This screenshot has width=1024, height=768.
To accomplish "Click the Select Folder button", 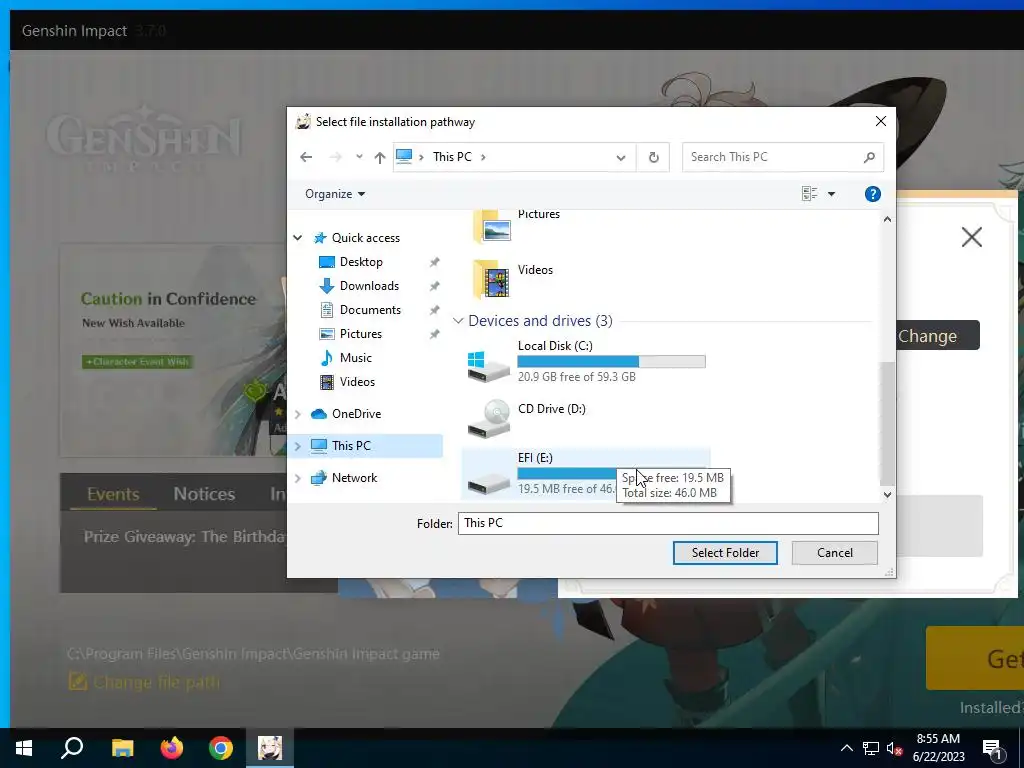I will point(725,552).
